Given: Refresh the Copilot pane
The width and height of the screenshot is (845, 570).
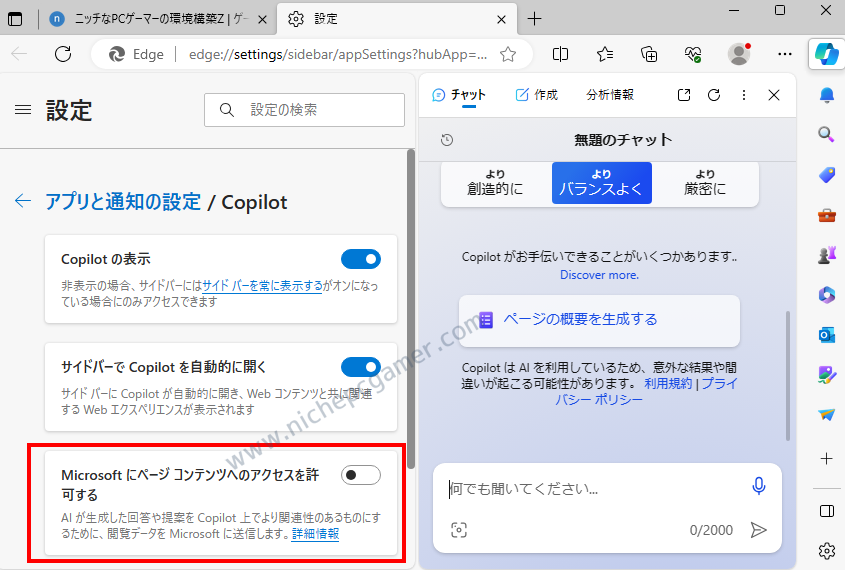Looking at the screenshot, I should pos(714,95).
